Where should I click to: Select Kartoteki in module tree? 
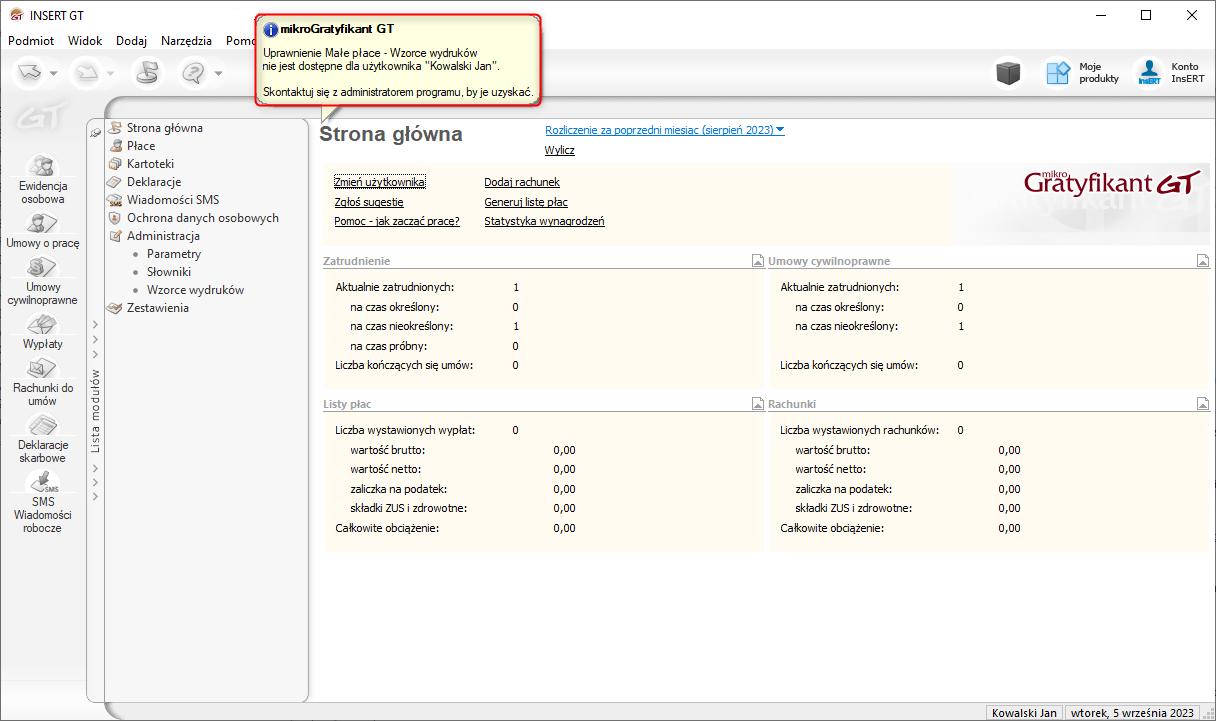[x=151, y=164]
